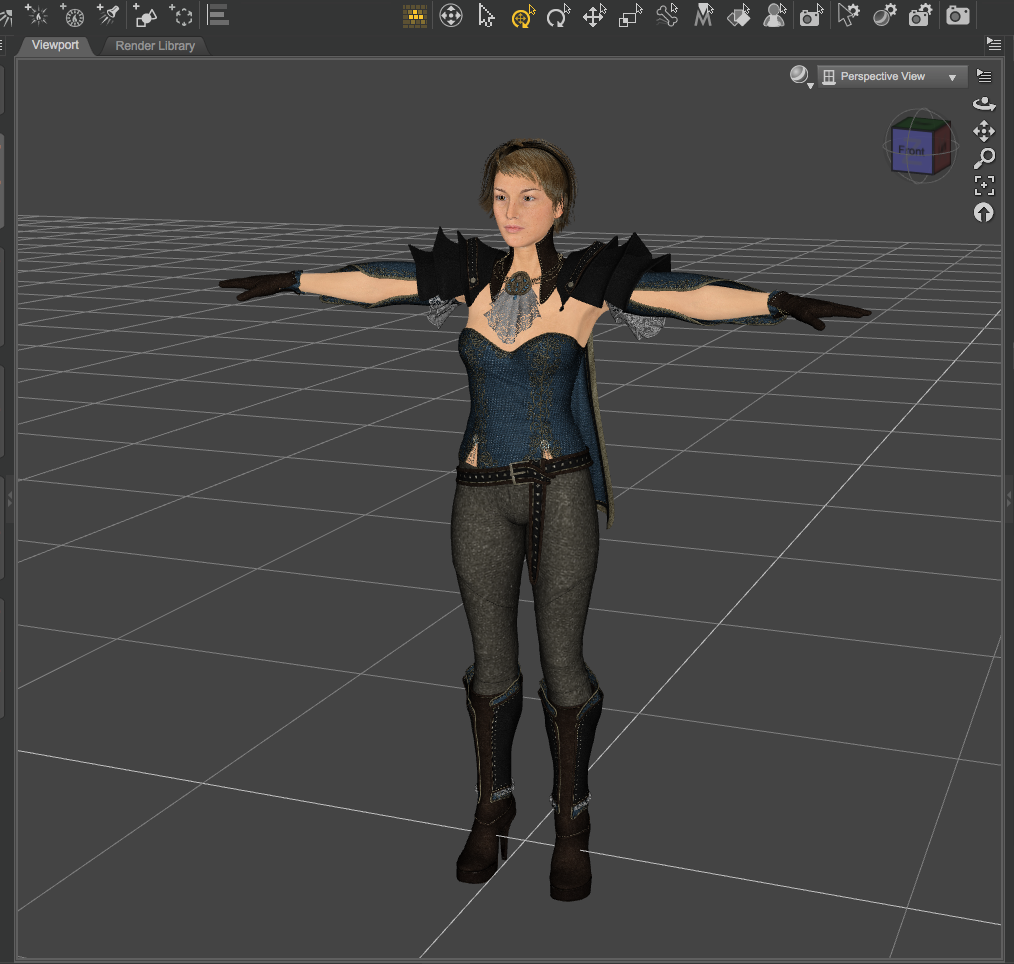Open the draw style sphere dropdown
Viewport: 1014px width, 964px height.
pyautogui.click(x=800, y=77)
